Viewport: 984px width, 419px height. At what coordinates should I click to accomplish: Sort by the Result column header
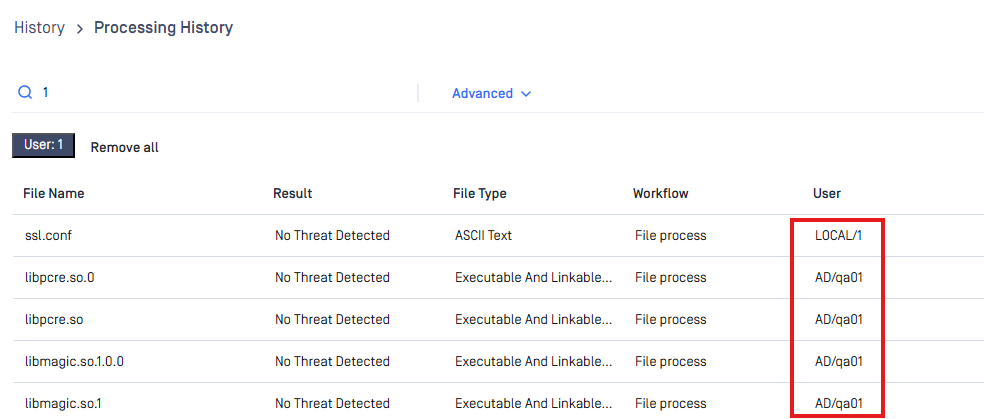(292, 193)
